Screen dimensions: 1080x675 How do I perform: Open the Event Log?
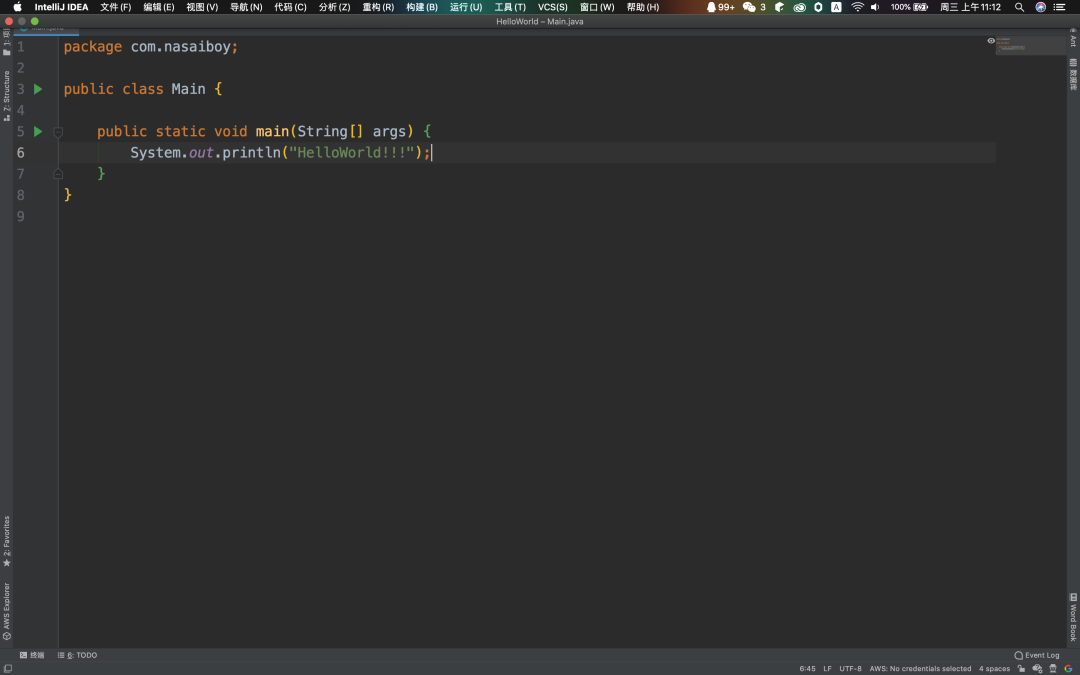pyautogui.click(x=1037, y=655)
